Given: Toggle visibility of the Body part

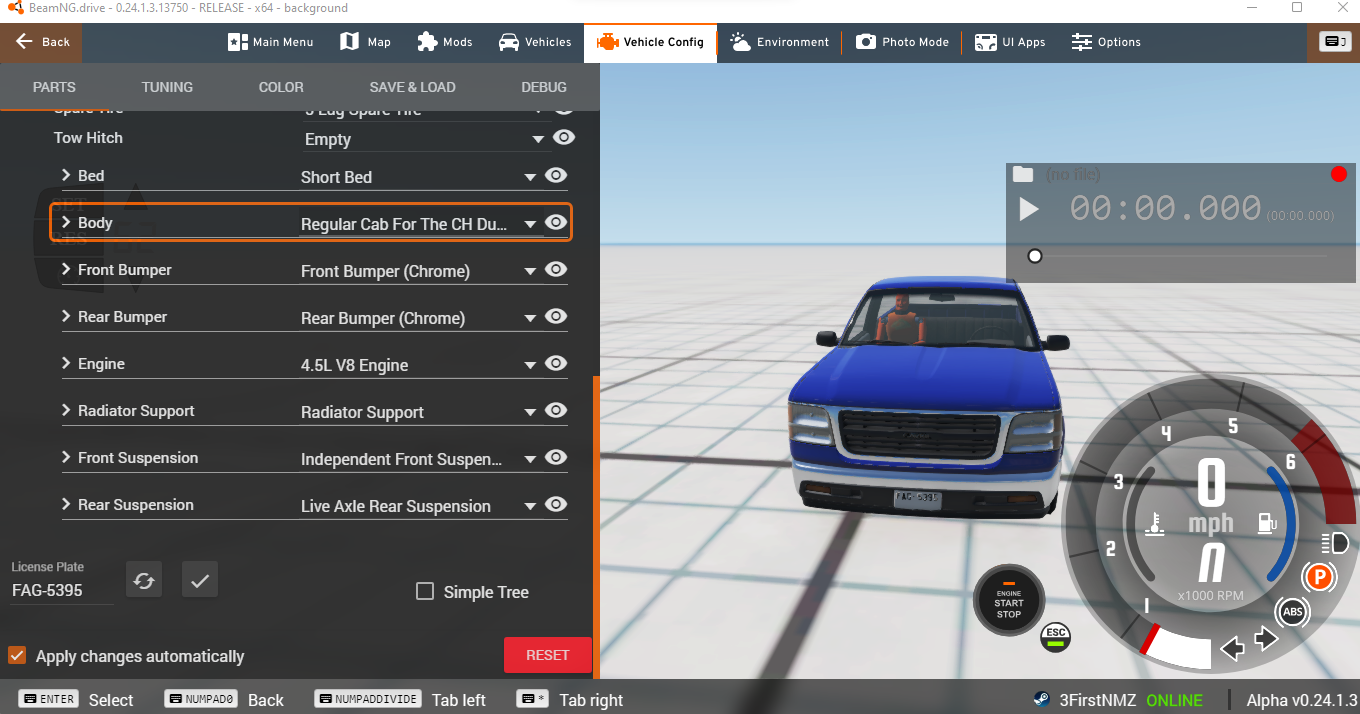Looking at the screenshot, I should point(556,222).
